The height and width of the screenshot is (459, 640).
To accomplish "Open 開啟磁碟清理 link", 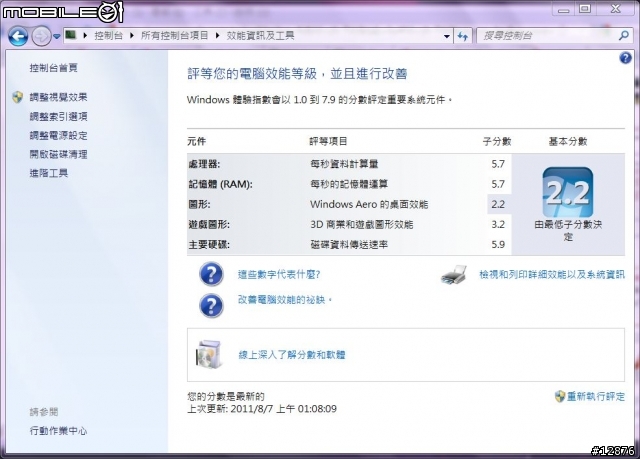I will point(58,154).
